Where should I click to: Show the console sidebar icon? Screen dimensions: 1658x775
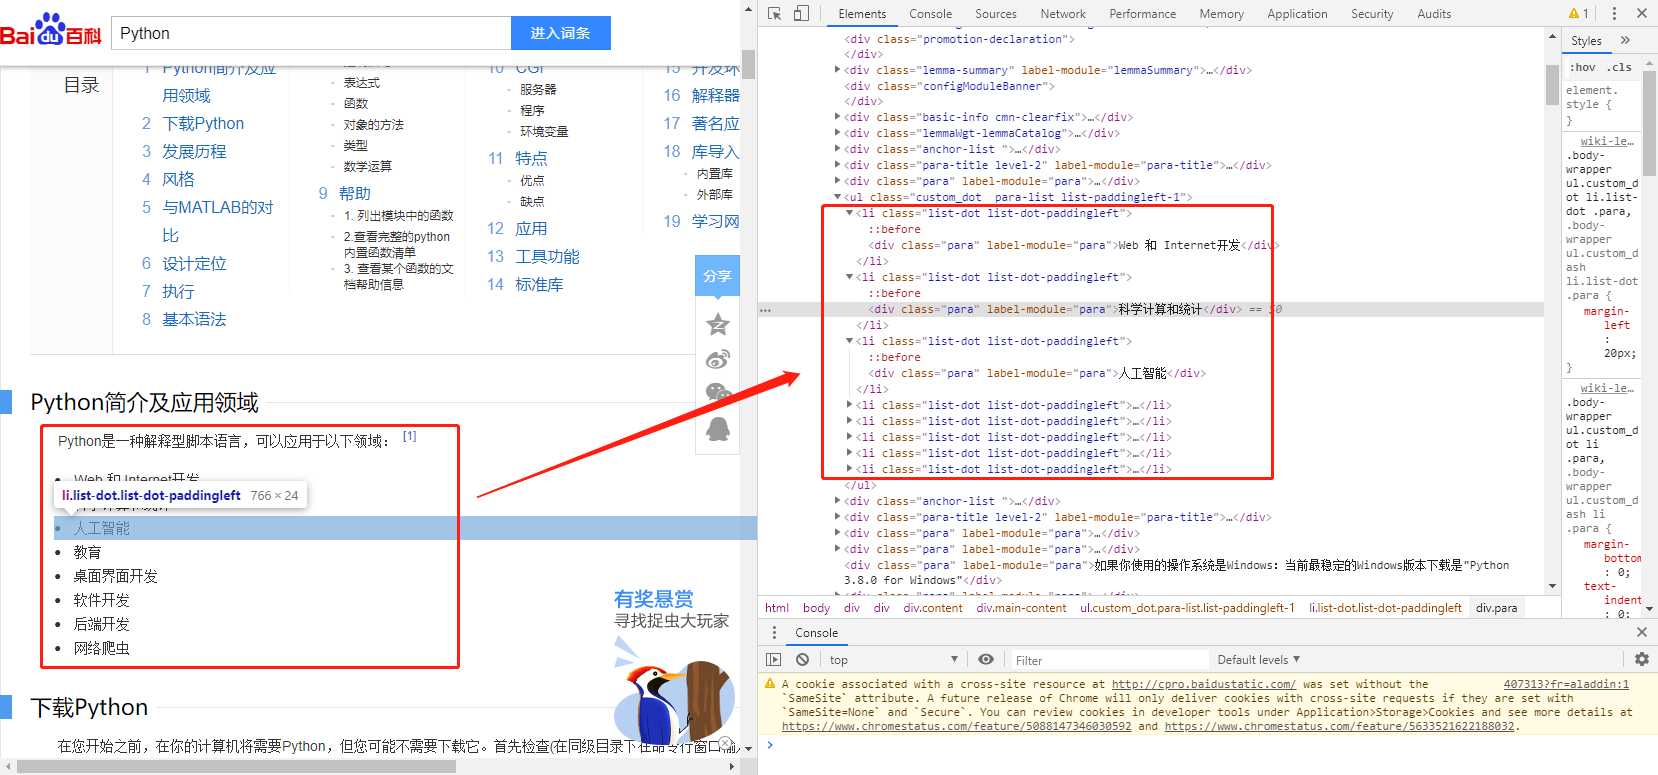click(x=773, y=659)
